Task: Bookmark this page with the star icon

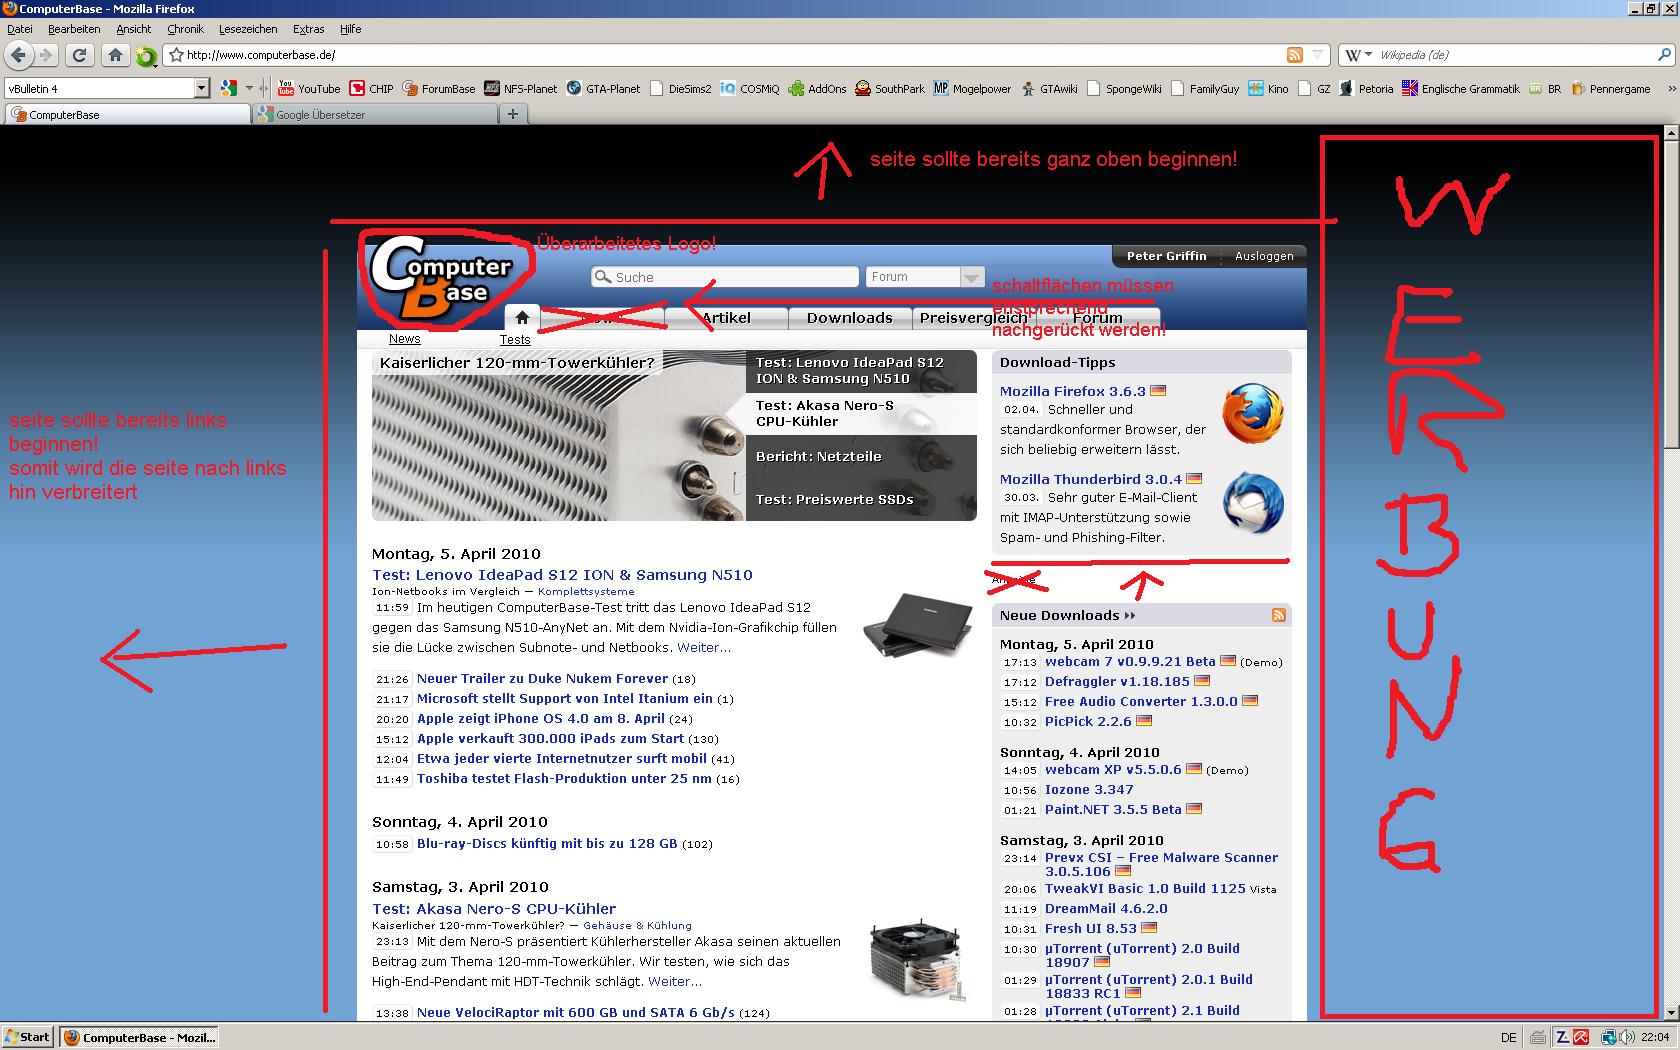Action: pos(177,55)
